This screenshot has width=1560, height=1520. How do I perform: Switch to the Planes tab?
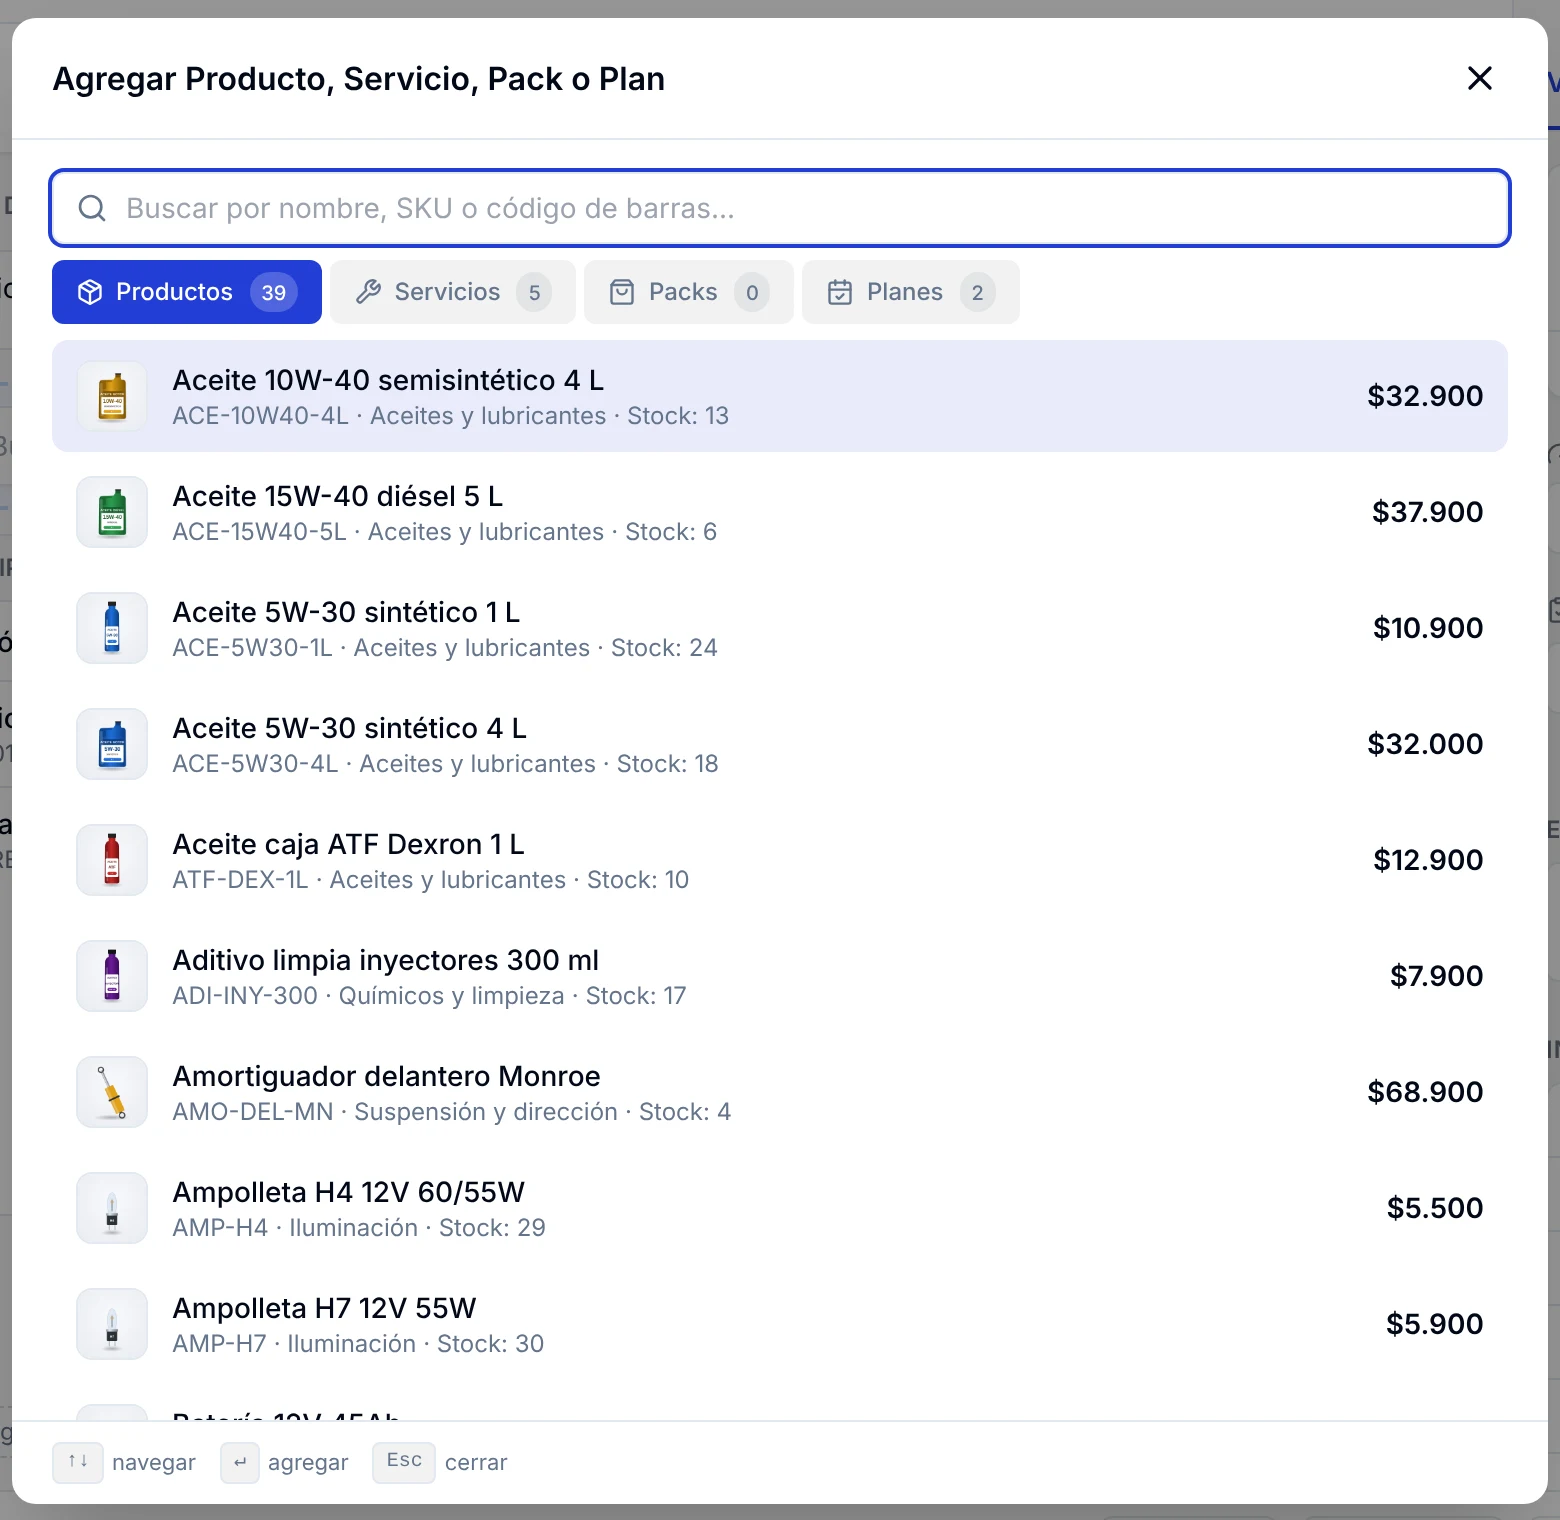coord(911,292)
